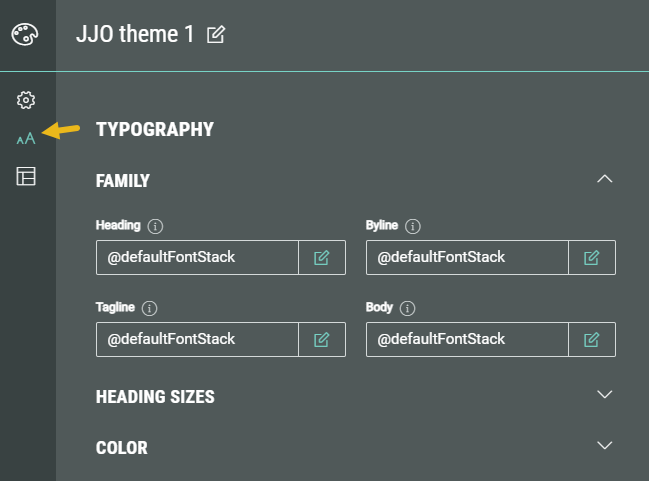Show info for Tagline field
The height and width of the screenshot is (481, 649).
point(151,308)
